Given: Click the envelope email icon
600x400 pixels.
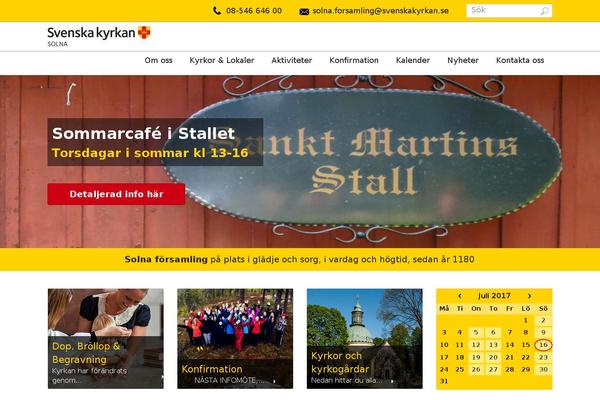Looking at the screenshot, I should click(304, 11).
